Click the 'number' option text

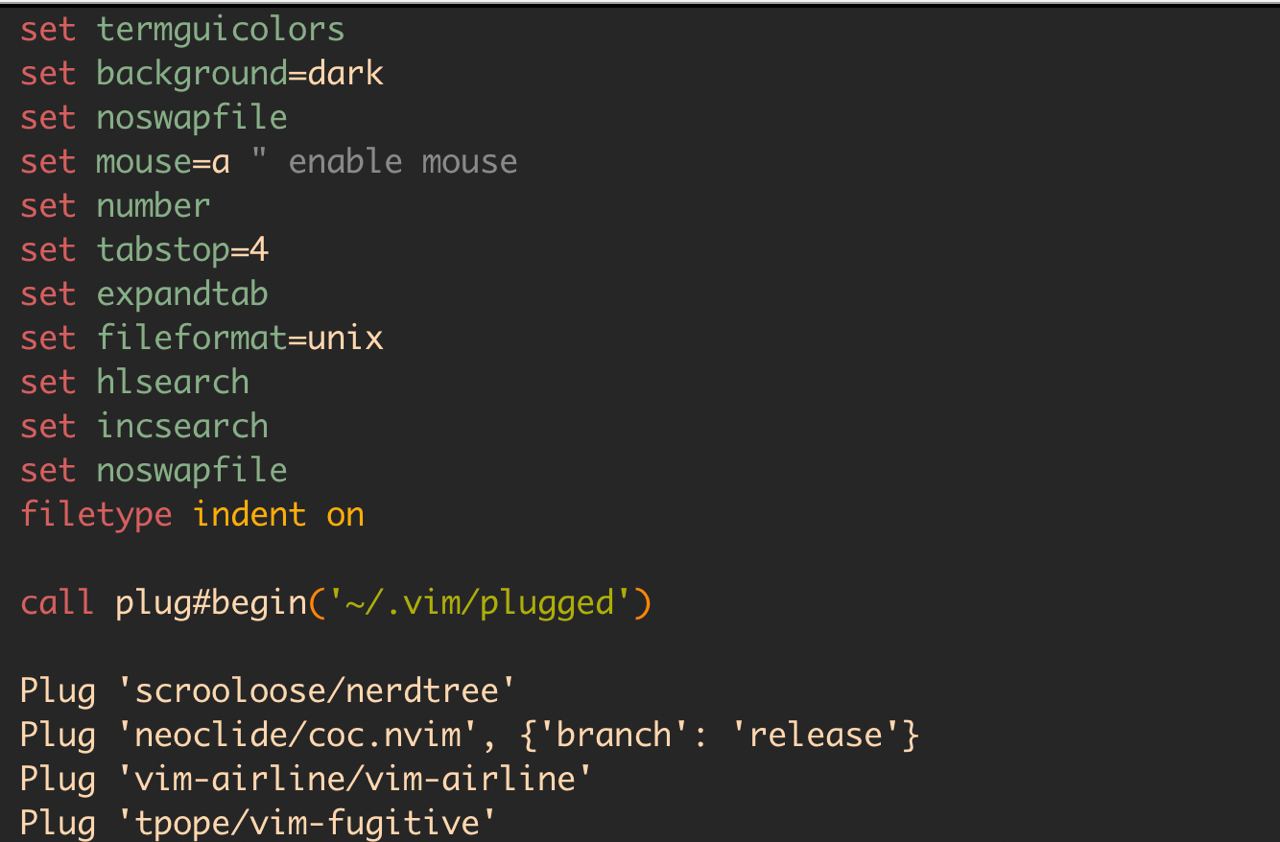point(153,206)
